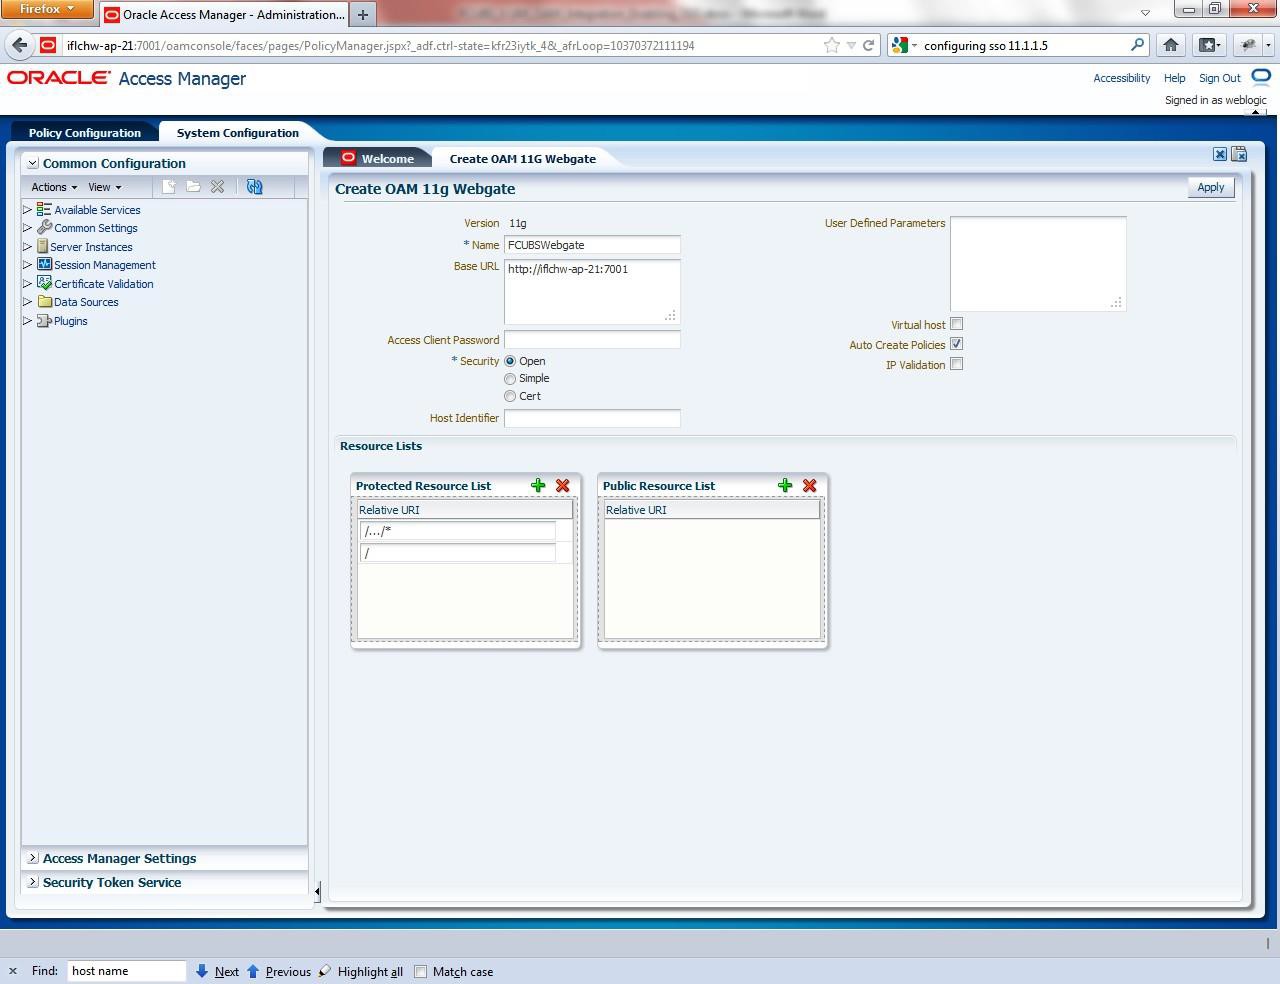Reload page using refresh icon

click(869, 45)
